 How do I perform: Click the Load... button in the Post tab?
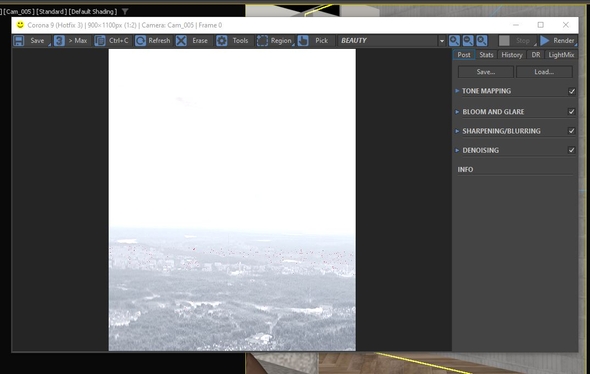(544, 72)
